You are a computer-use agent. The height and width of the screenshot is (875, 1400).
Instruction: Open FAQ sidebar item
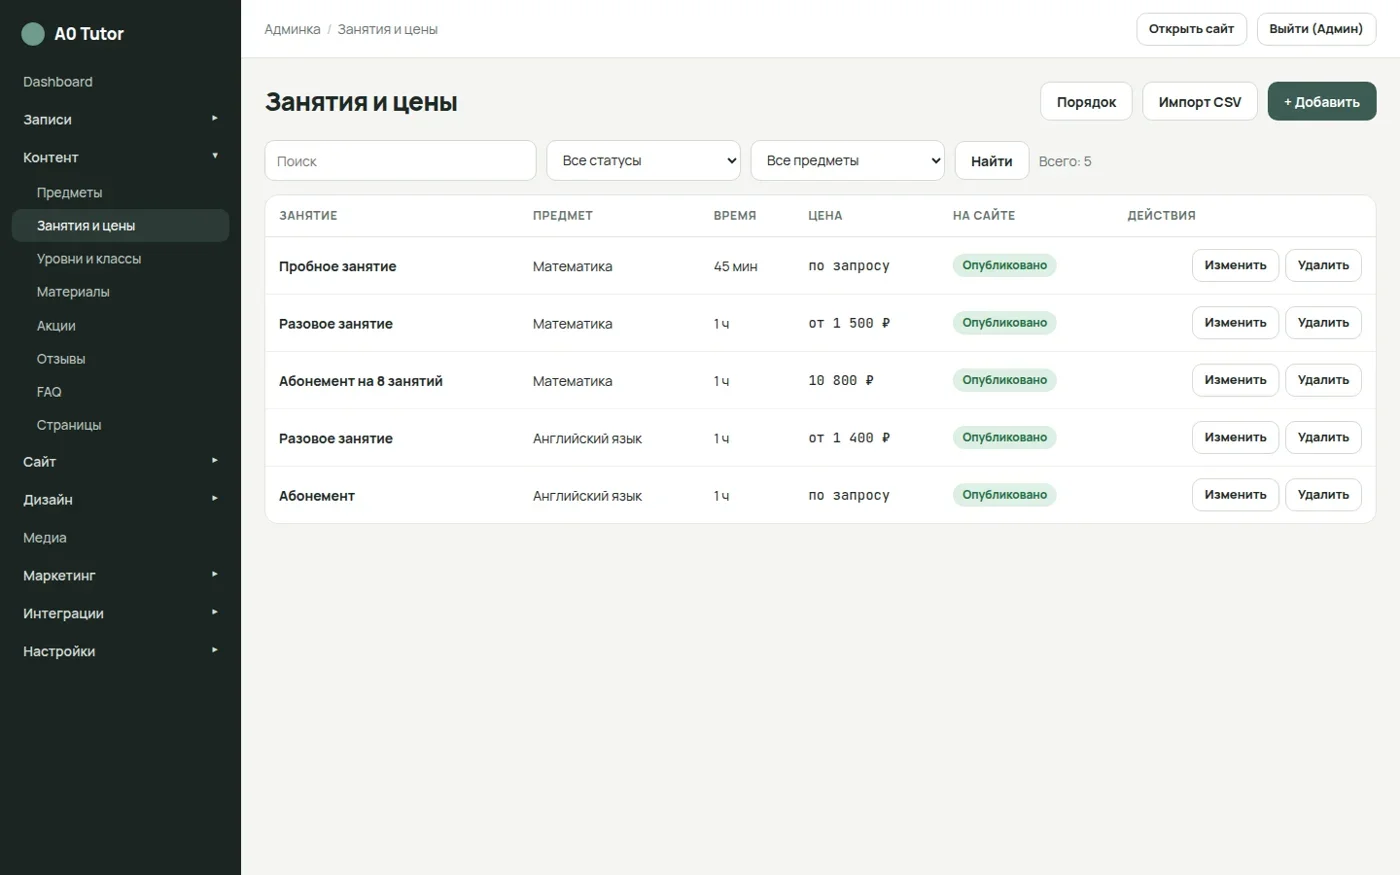click(x=120, y=392)
